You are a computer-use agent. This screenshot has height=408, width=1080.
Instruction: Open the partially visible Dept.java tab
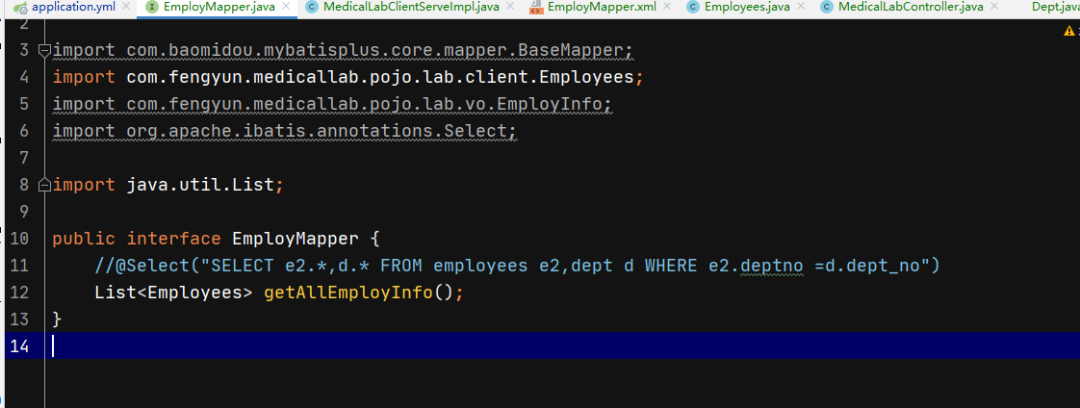pyautogui.click(x=1055, y=8)
